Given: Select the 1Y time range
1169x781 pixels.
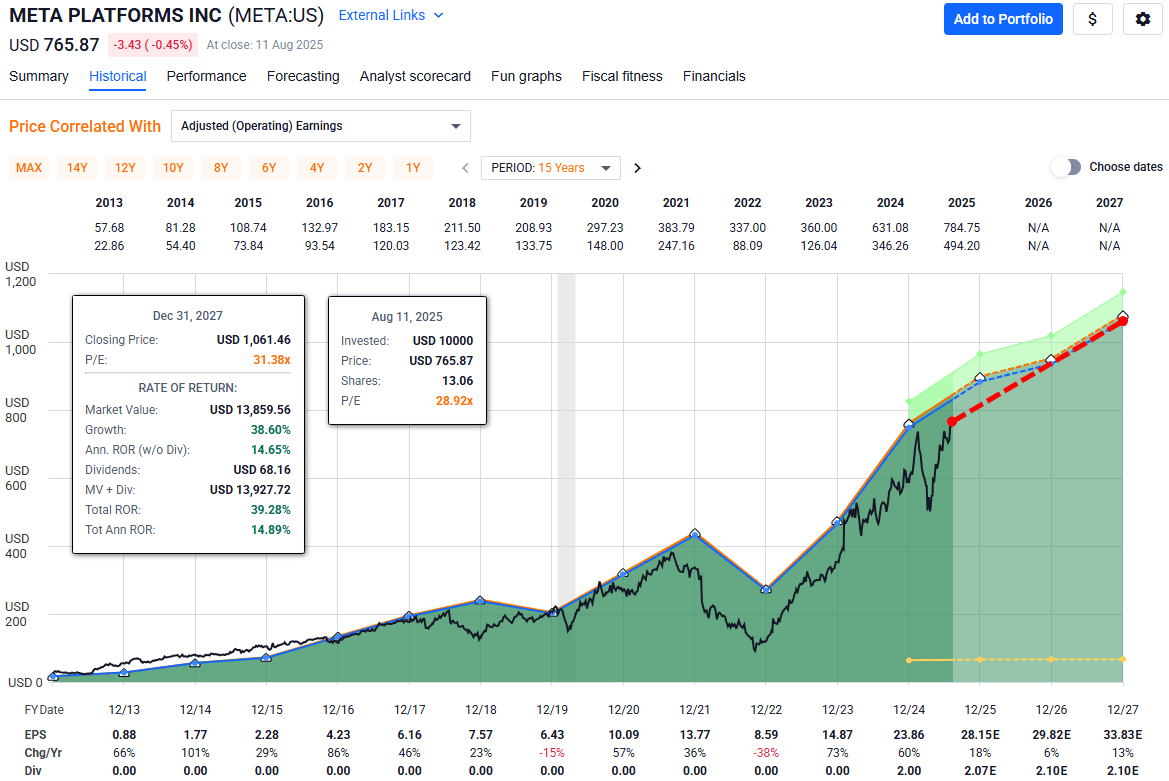Looking at the screenshot, I should click(x=412, y=167).
